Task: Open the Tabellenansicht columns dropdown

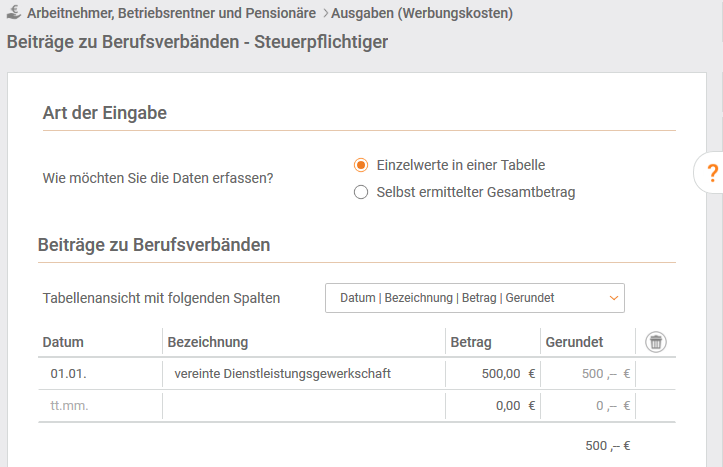Action: point(475,298)
